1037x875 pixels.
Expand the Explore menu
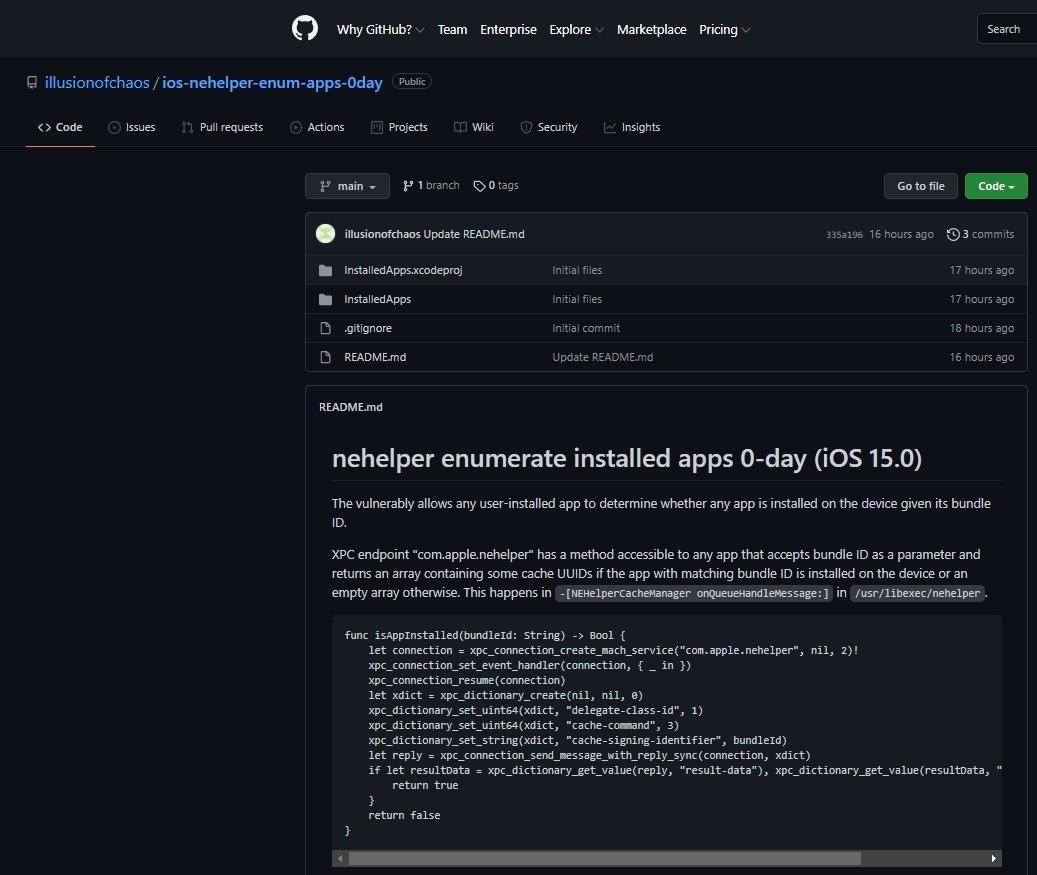pos(576,30)
